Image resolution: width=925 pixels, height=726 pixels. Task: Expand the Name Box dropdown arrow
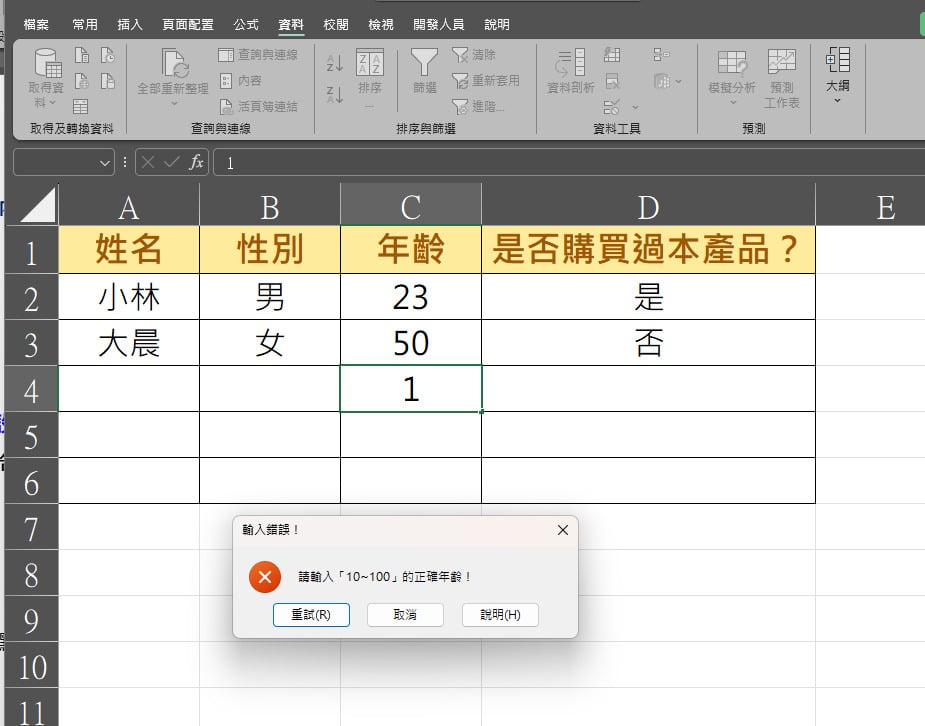point(104,163)
